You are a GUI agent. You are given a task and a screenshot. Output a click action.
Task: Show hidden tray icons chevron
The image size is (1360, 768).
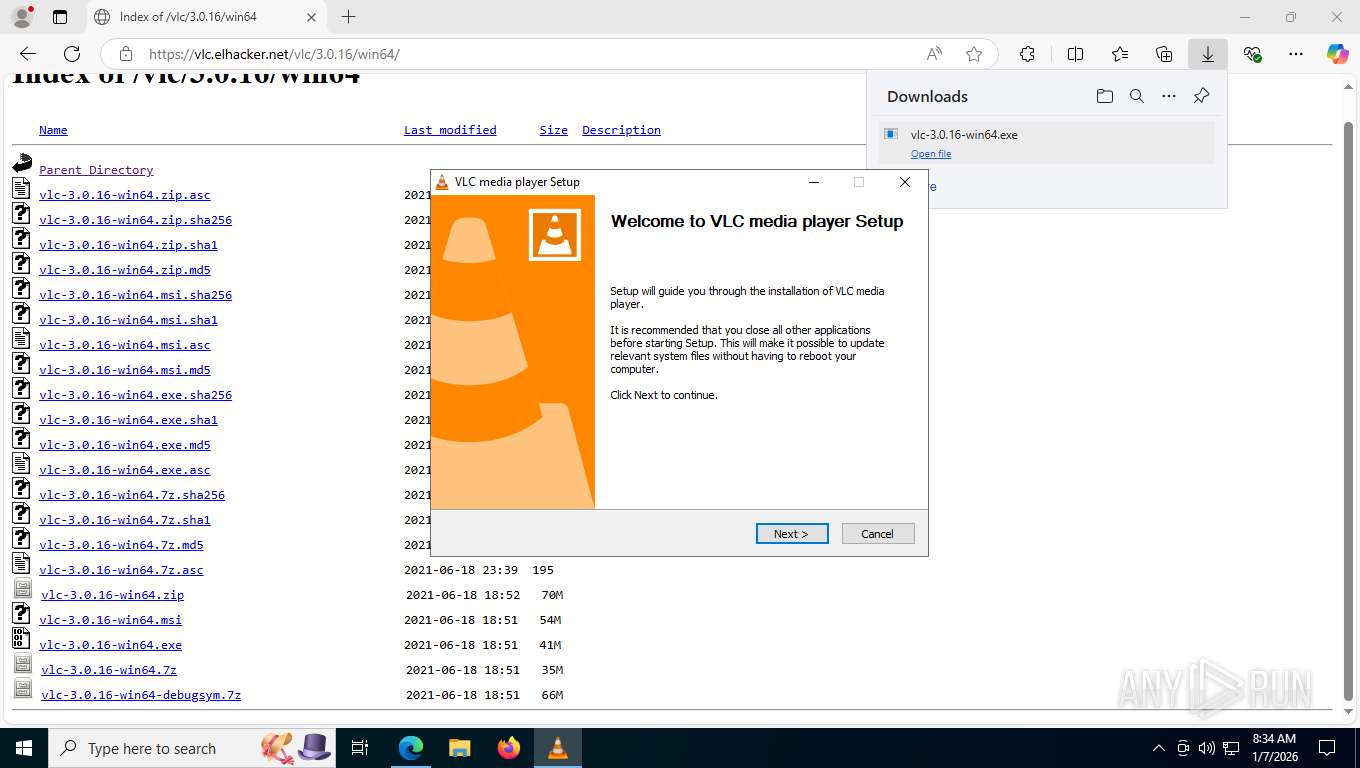coord(1159,748)
